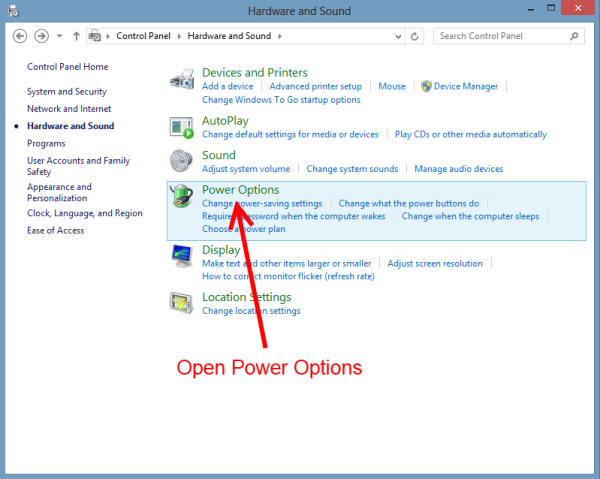
Task: Click Control Panel in the breadcrumb
Action: tap(143, 36)
